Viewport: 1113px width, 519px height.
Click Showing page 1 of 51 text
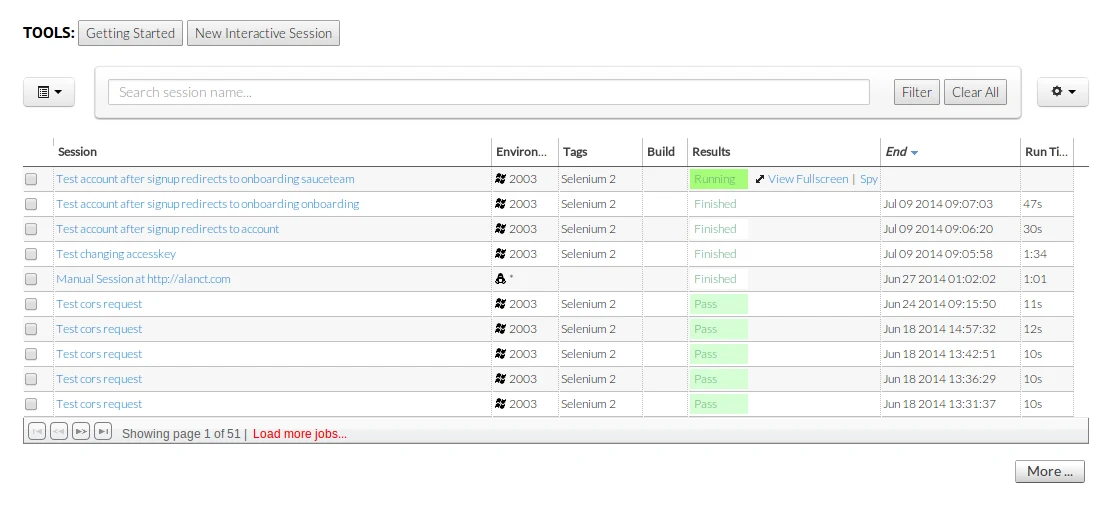click(181, 434)
